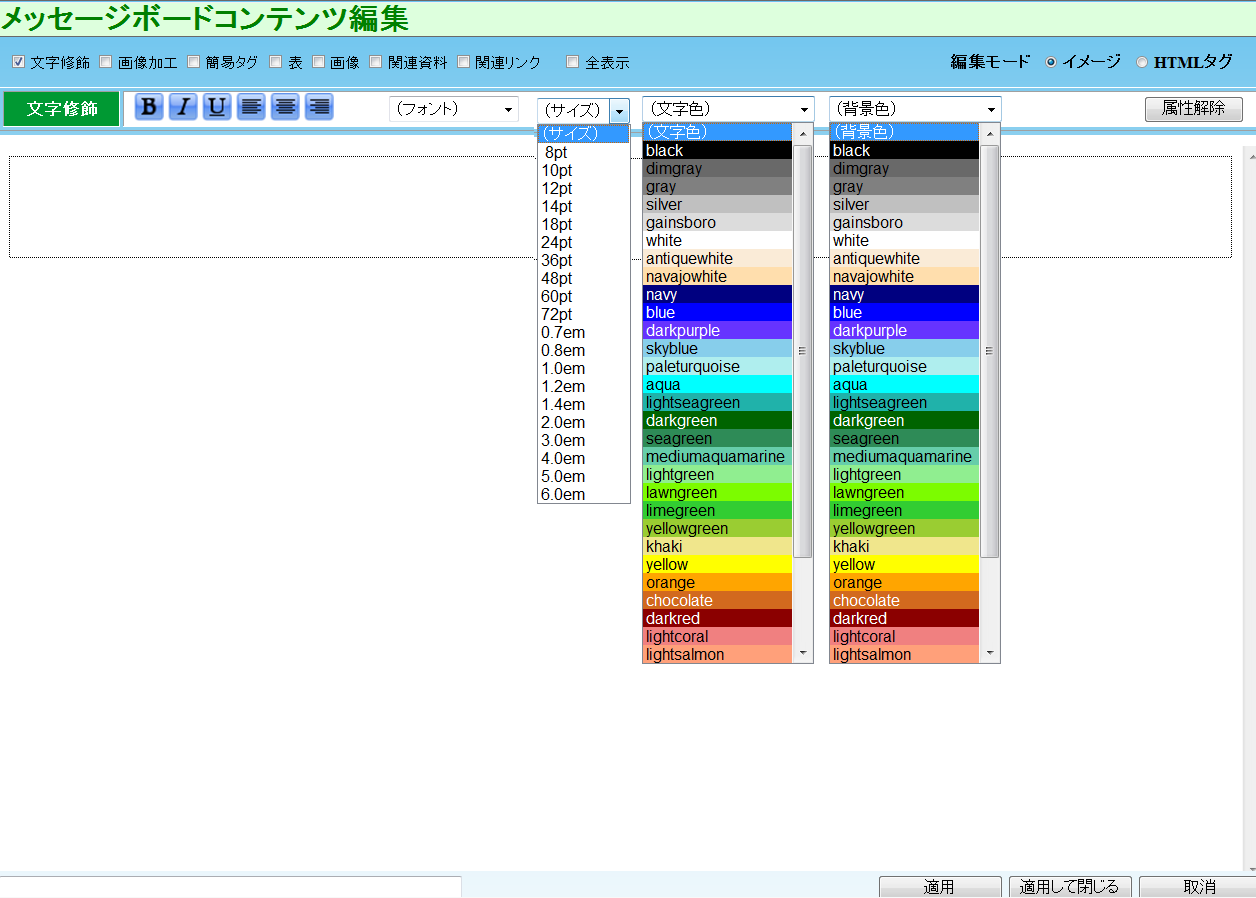Enable the 簡易タグ checkbox

[194, 62]
